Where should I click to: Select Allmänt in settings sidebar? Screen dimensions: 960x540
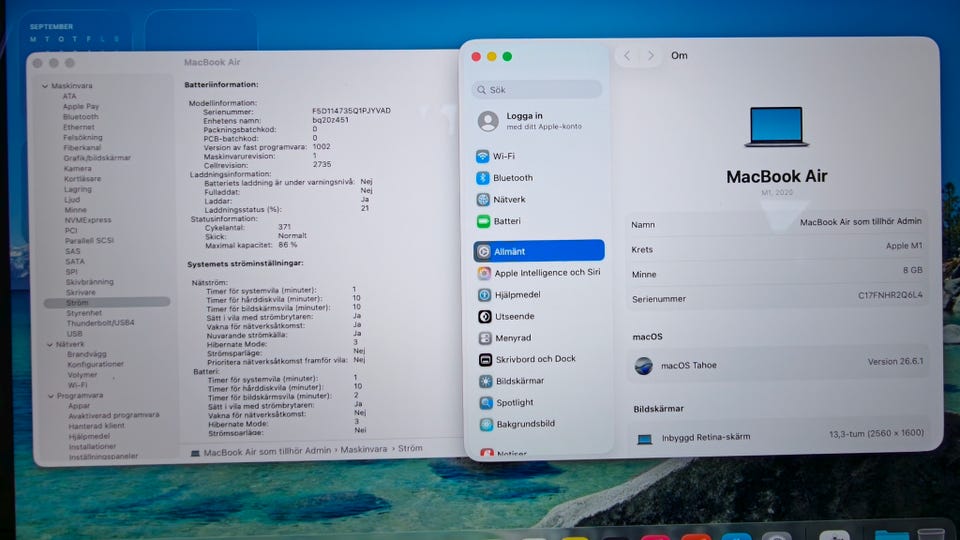[x=539, y=251]
